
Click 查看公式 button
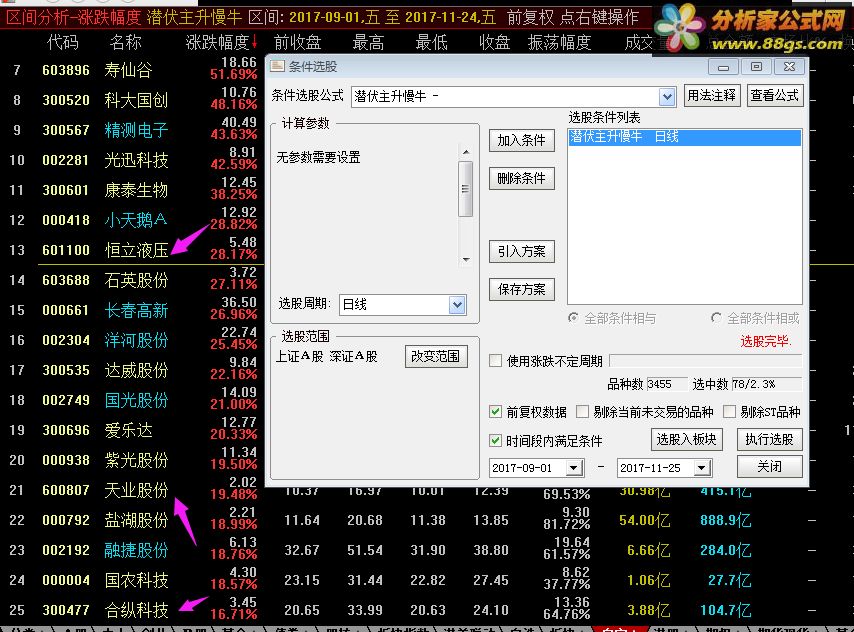tap(774, 96)
